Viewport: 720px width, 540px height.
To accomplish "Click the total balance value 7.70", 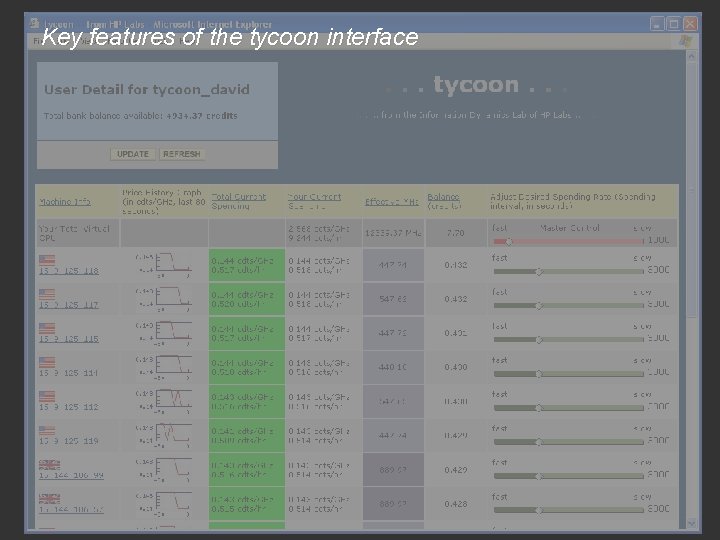I will point(456,233).
